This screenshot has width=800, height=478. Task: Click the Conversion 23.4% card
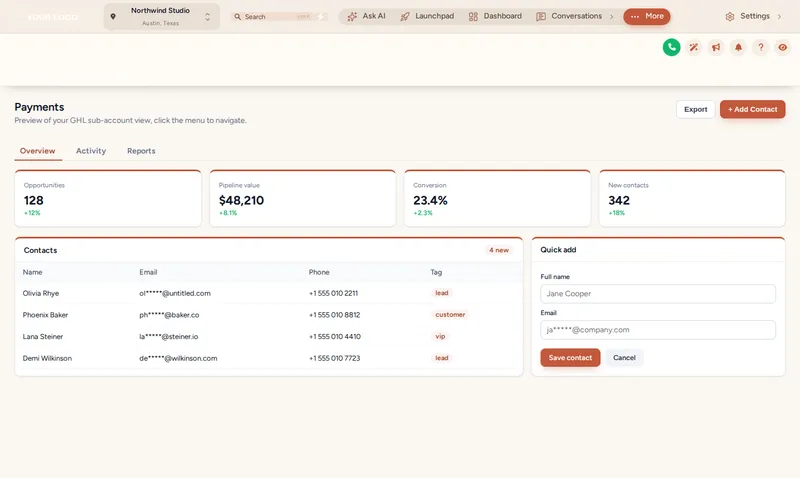[x=497, y=198]
